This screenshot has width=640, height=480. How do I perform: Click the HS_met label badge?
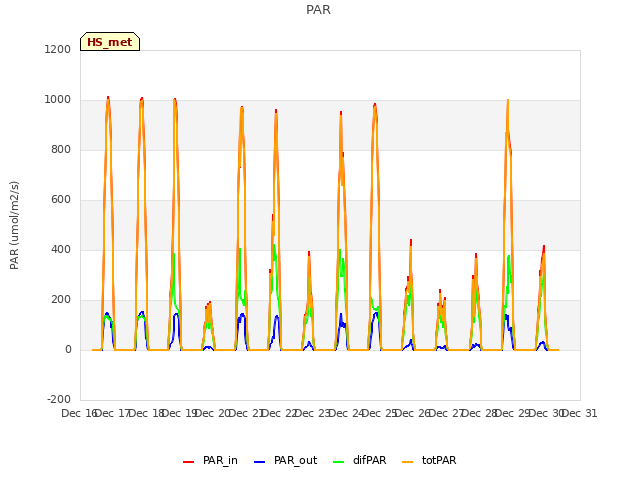click(x=110, y=42)
